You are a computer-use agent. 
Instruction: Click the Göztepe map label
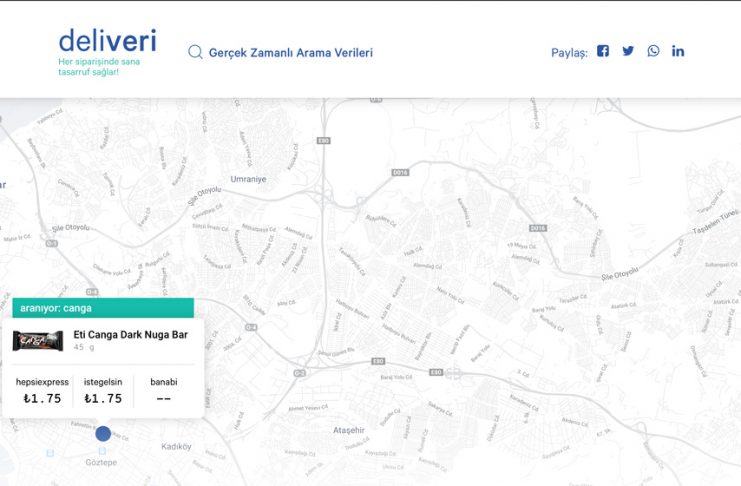tap(101, 462)
